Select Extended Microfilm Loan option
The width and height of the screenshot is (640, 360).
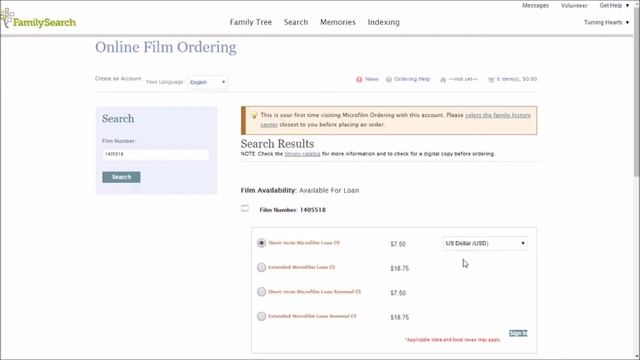(261, 267)
